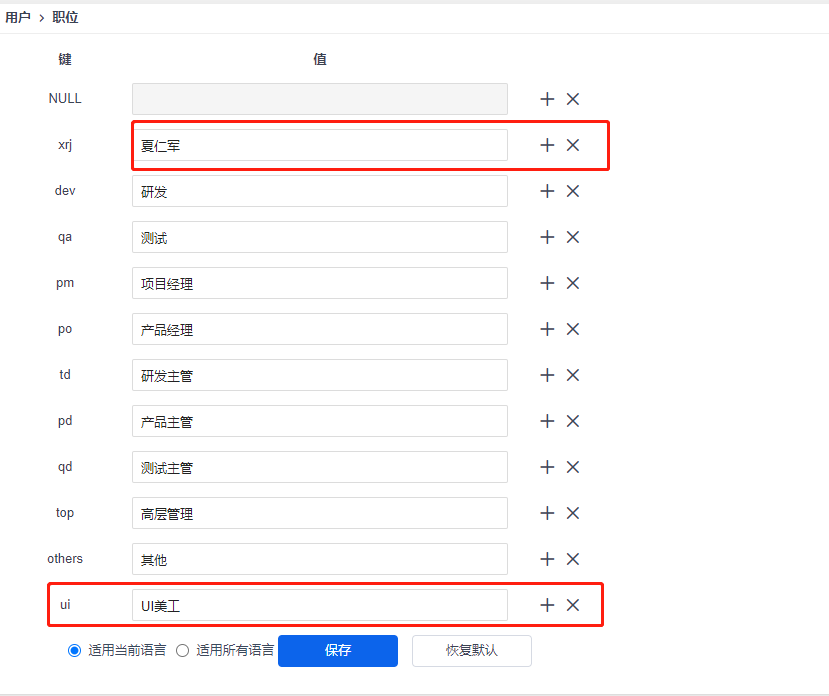This screenshot has width=829, height=696.
Task: Edit the td value 研发主管
Action: [x=320, y=375]
